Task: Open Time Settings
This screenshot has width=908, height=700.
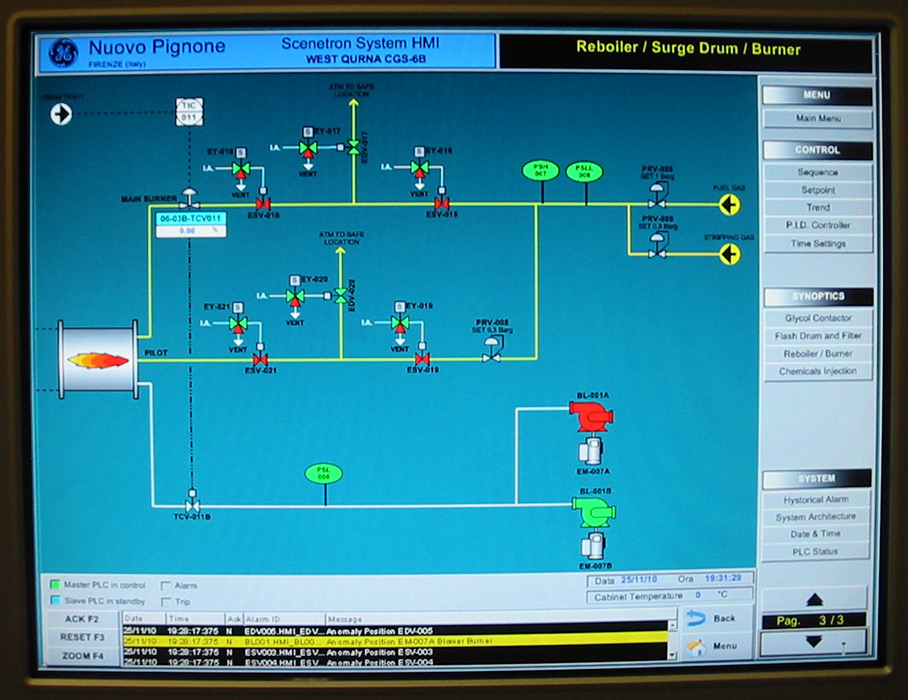Action: 818,243
